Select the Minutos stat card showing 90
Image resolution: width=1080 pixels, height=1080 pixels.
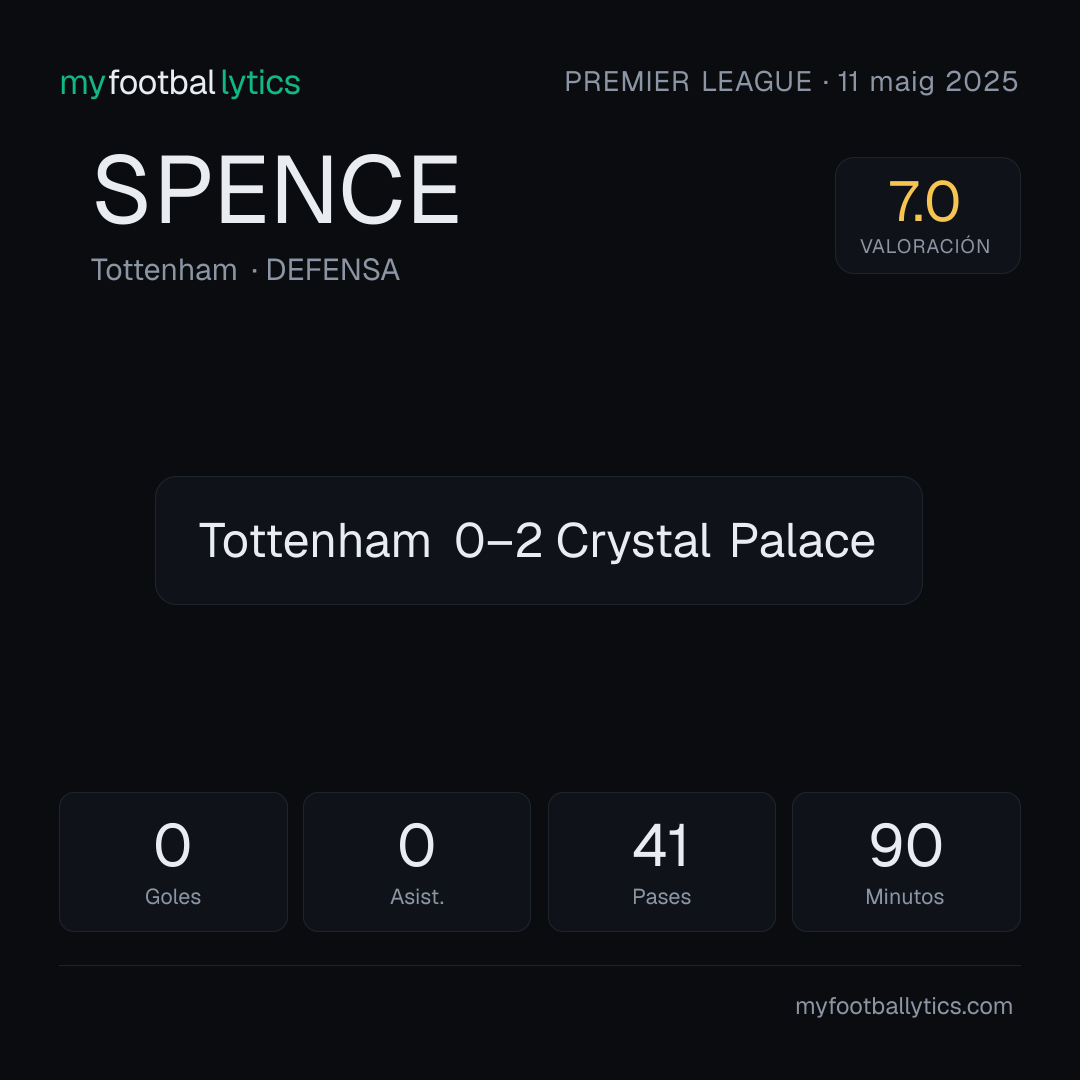pyautogui.click(x=906, y=862)
